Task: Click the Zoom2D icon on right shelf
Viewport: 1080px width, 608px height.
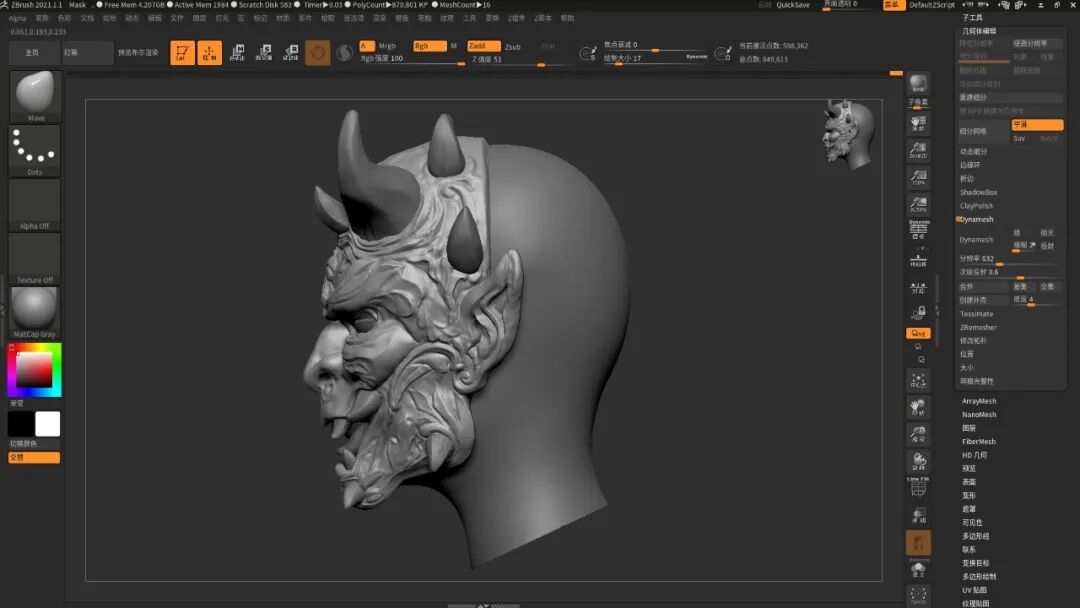Action: click(x=918, y=151)
